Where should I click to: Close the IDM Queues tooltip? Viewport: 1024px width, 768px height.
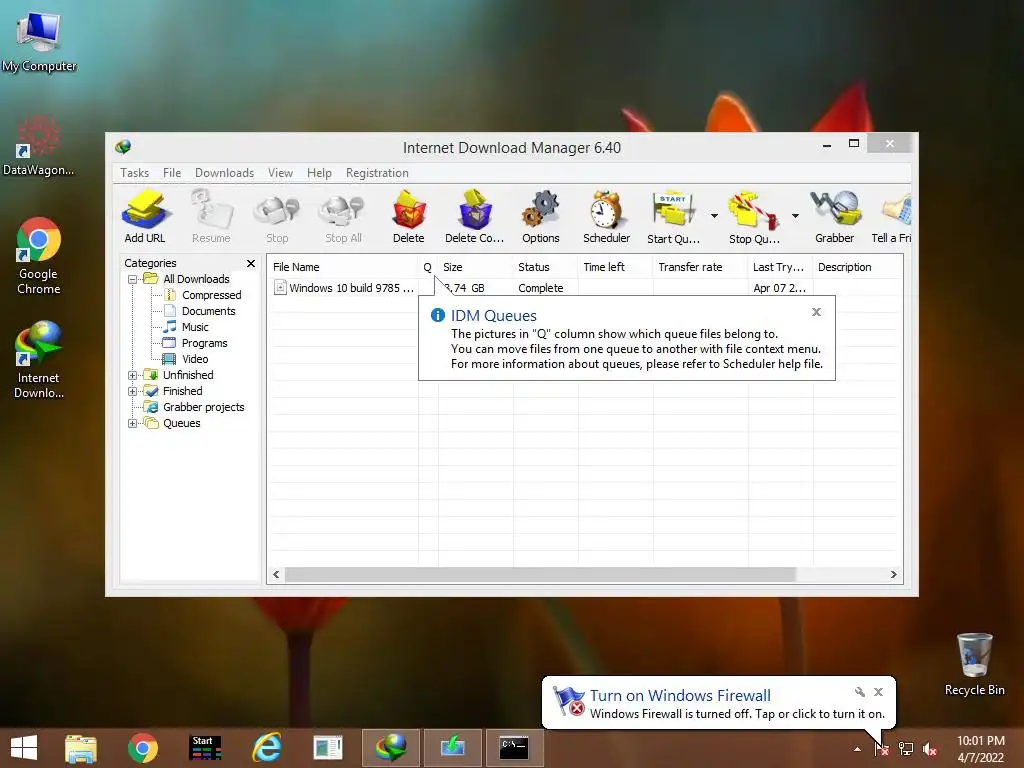[x=816, y=312]
